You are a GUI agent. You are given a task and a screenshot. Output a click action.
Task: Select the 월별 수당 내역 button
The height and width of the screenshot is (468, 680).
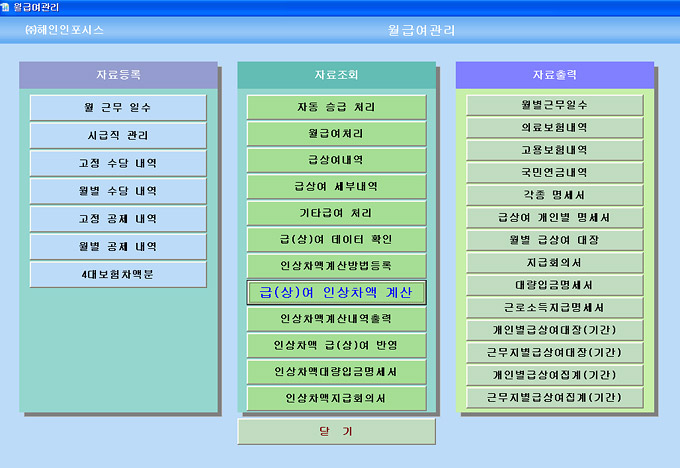point(118,191)
